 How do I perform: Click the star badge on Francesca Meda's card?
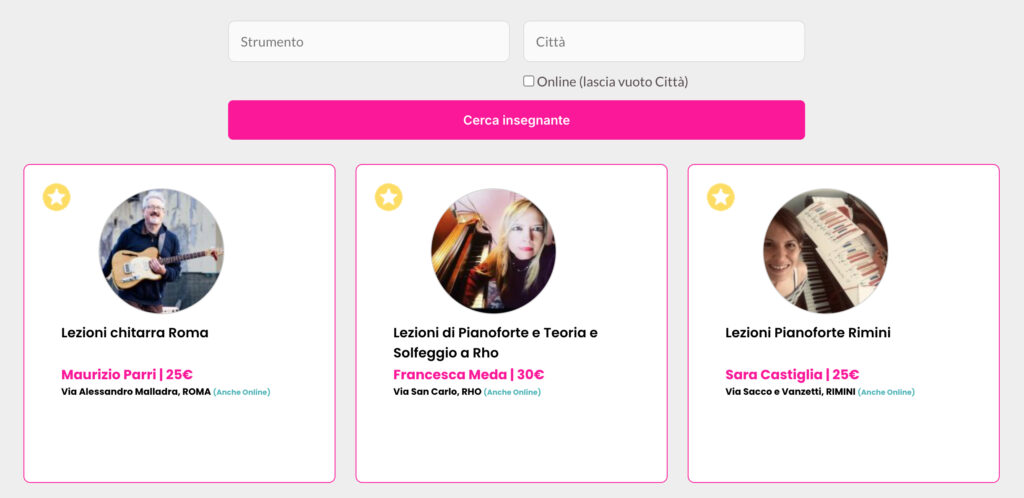tap(389, 197)
